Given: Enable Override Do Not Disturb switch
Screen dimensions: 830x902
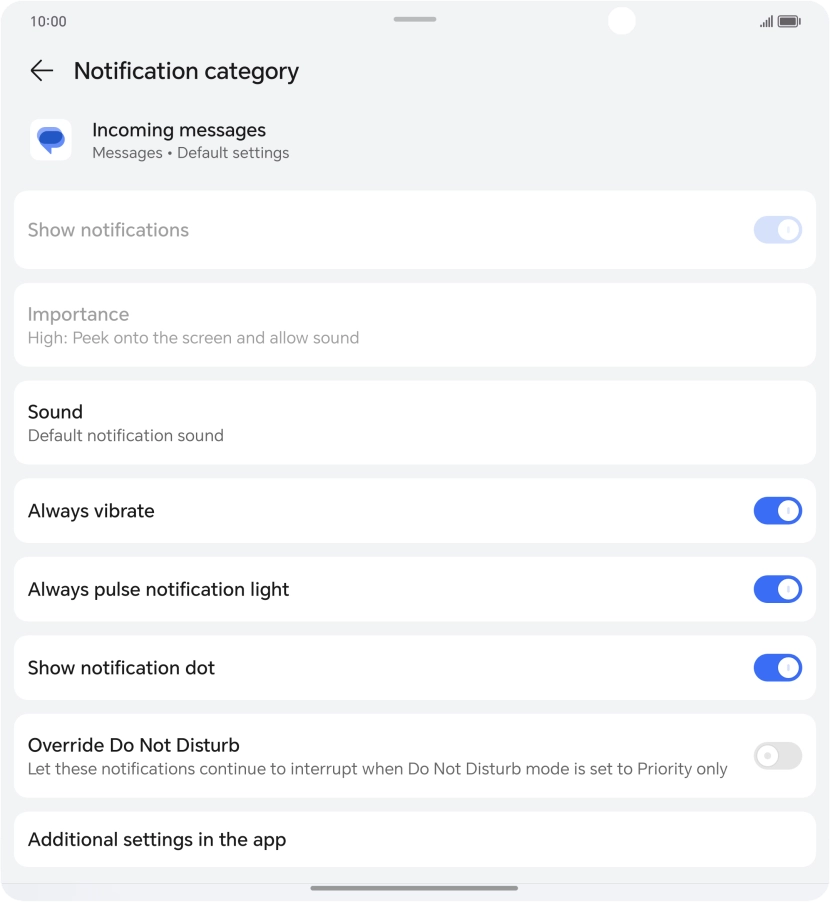Looking at the screenshot, I should (x=777, y=756).
